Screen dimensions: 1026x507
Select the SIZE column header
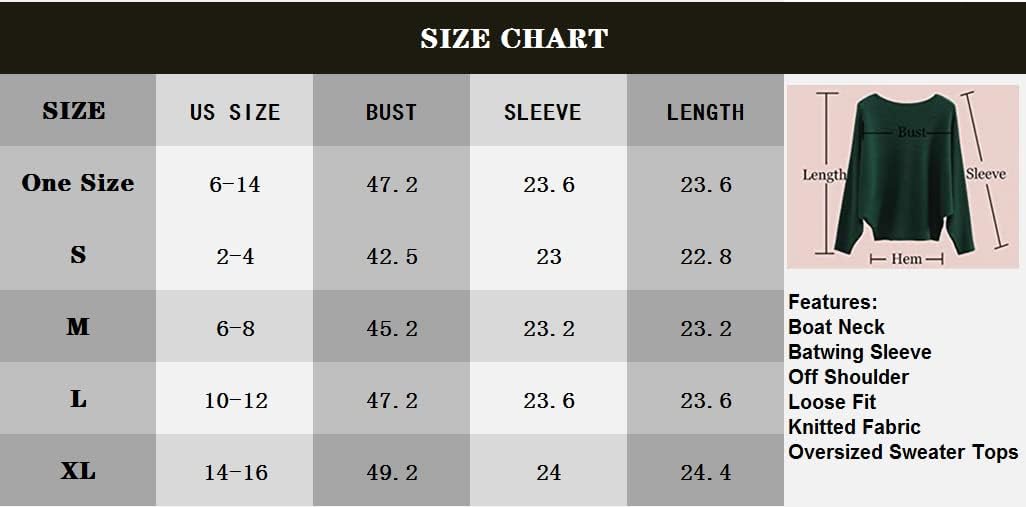point(74,111)
